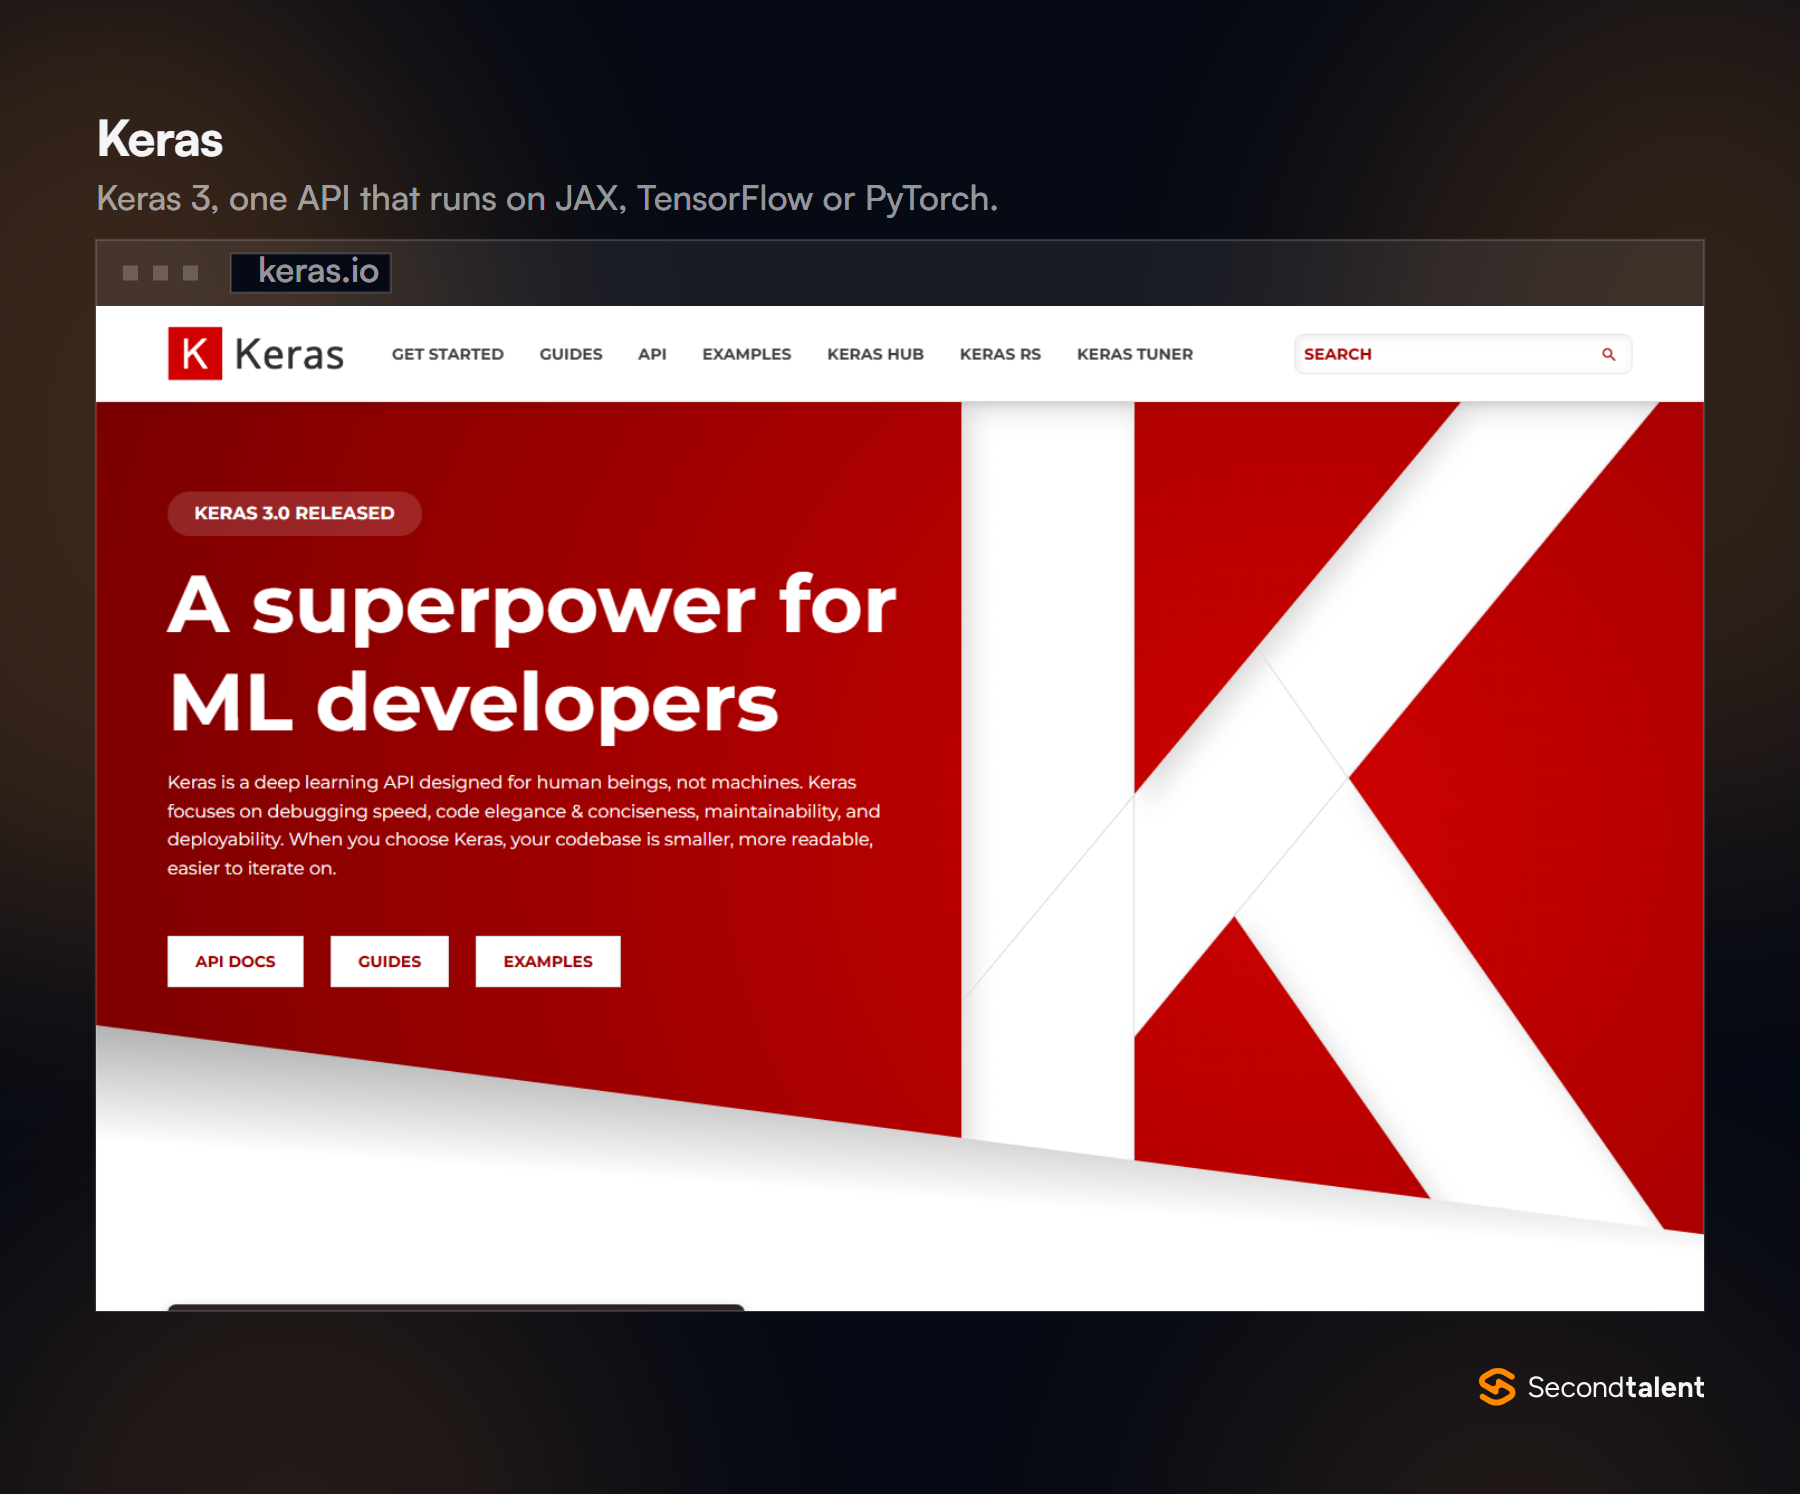Click the 'Keras 3, one API' subtitle text

(x=547, y=198)
